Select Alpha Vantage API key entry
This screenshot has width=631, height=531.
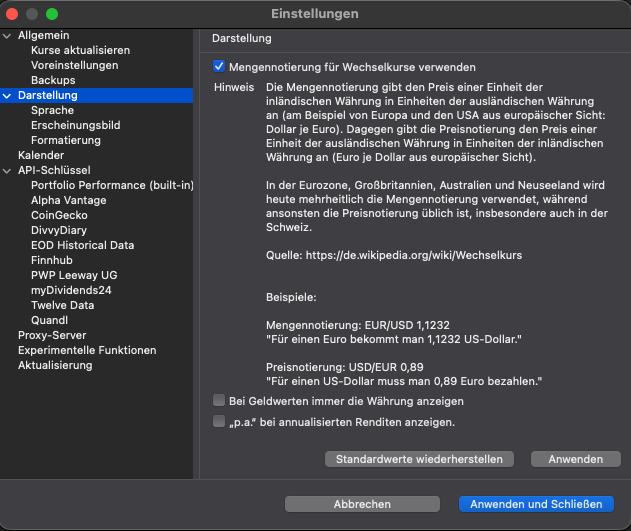(x=69, y=200)
